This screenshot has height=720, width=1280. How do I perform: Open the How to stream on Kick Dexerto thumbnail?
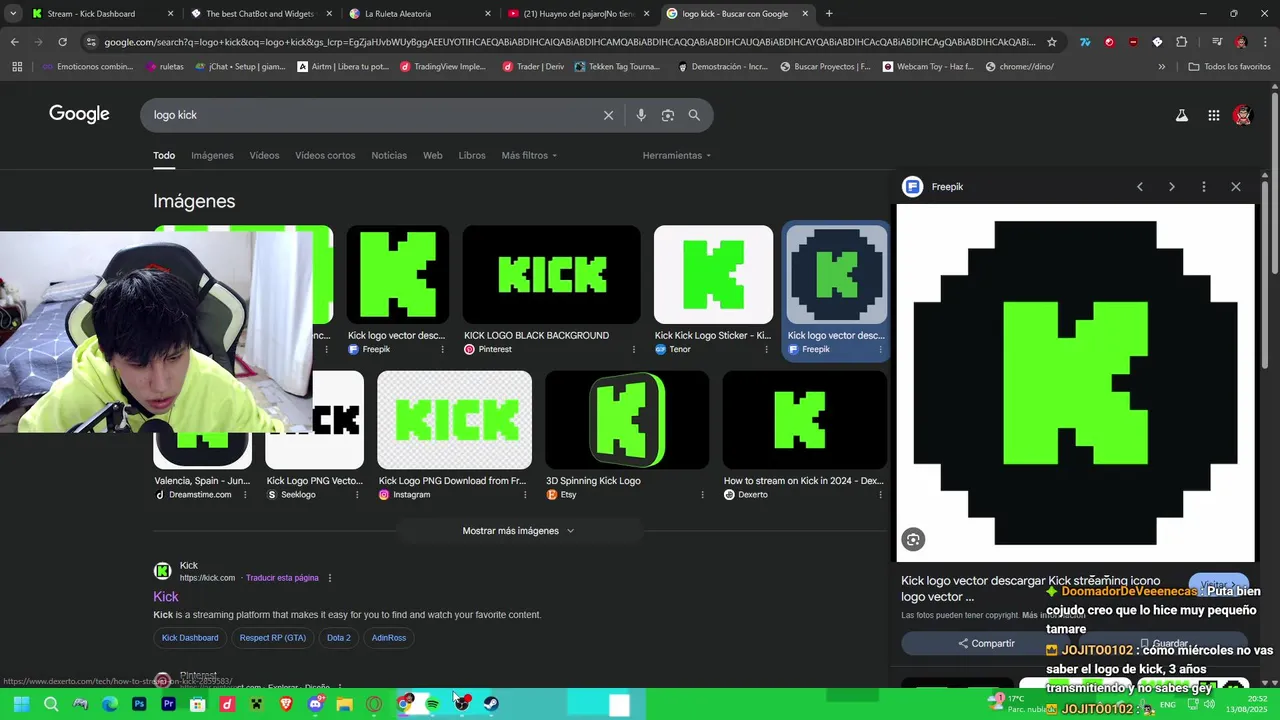[x=804, y=420]
